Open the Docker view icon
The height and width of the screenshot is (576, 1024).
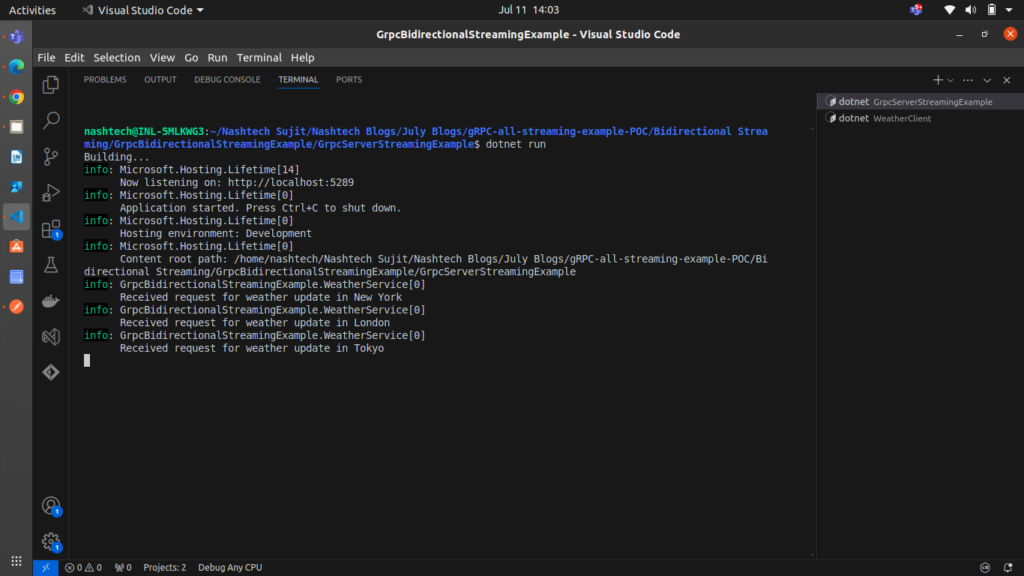pos(51,301)
